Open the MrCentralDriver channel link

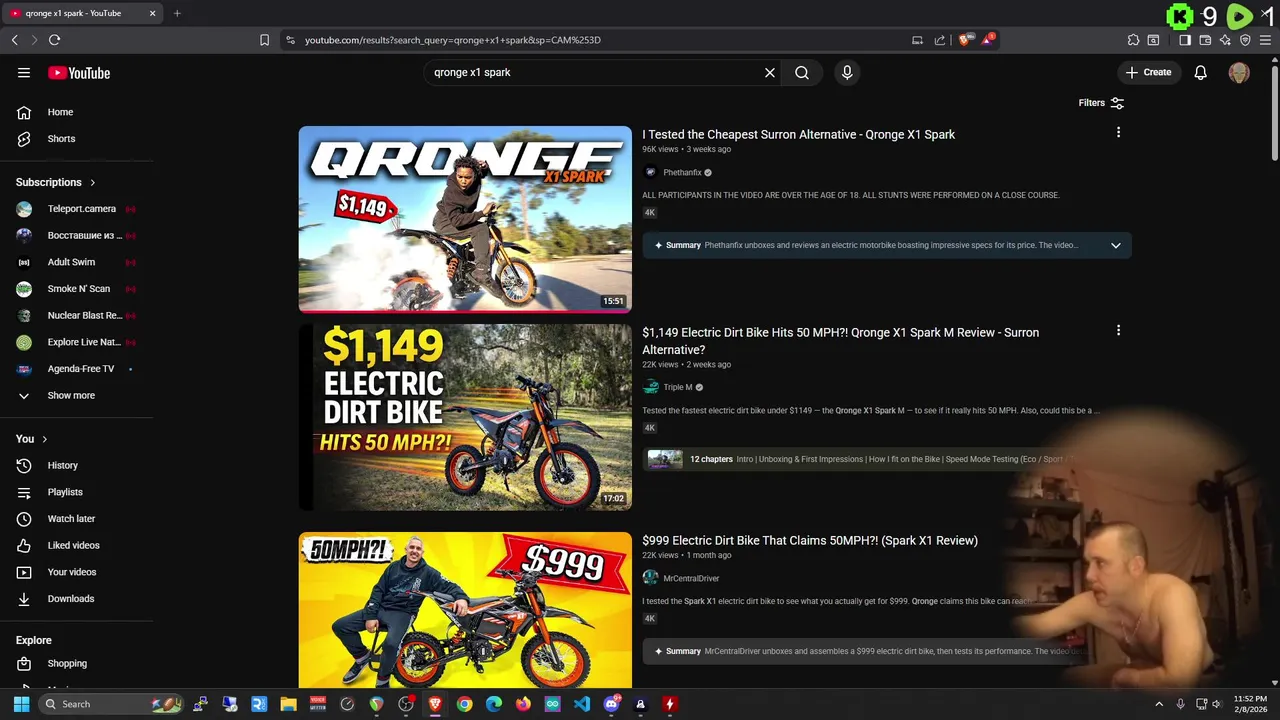[x=691, y=578]
